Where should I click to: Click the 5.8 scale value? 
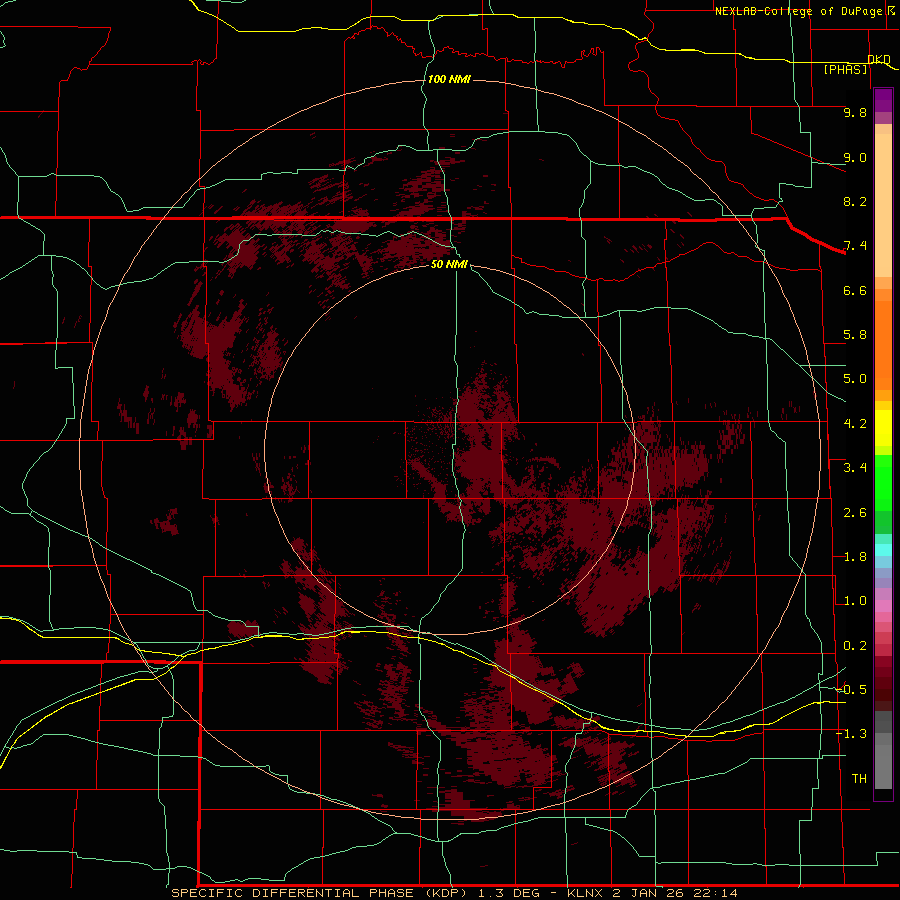[855, 335]
